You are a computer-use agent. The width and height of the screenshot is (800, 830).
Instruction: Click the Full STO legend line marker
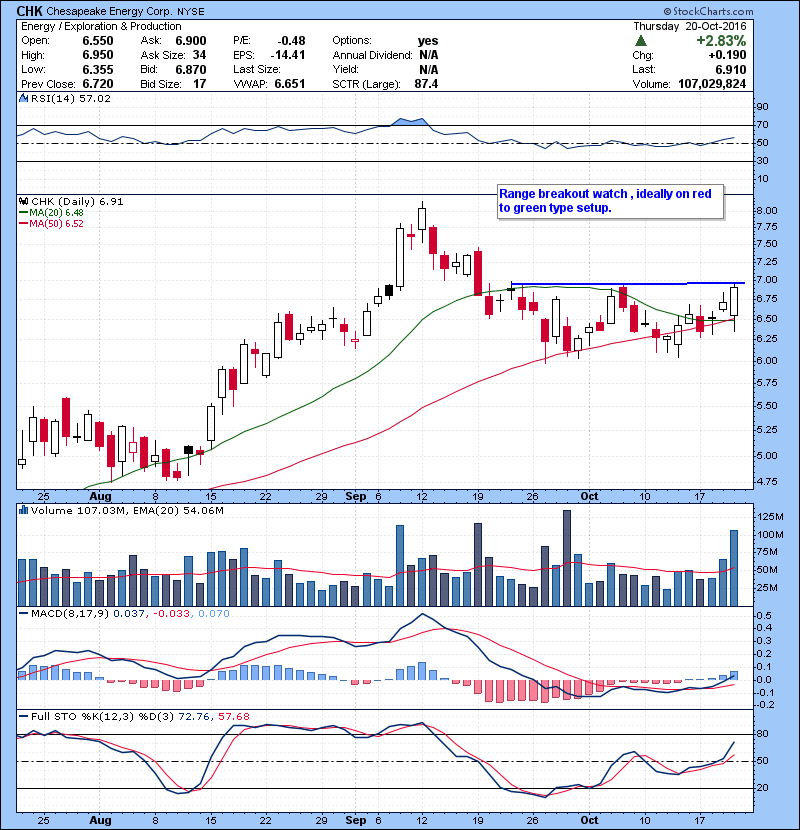point(24,716)
